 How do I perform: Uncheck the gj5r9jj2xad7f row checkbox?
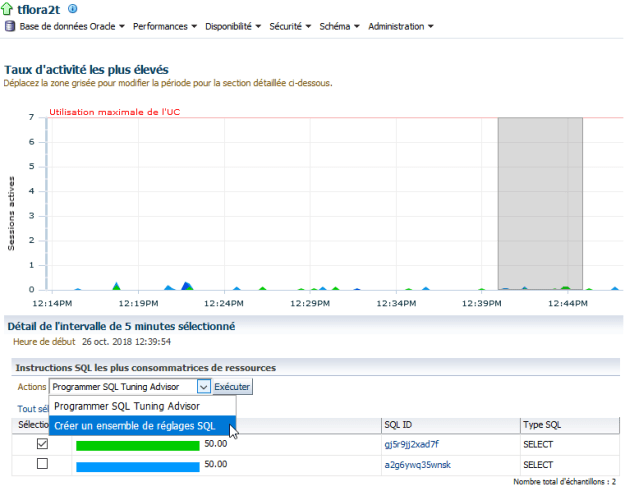(x=42, y=444)
